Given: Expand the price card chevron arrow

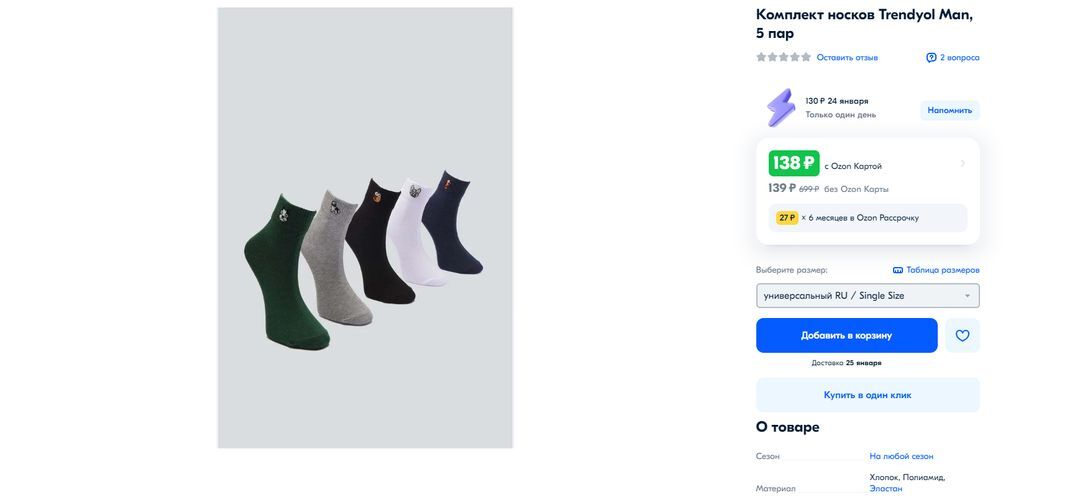Looking at the screenshot, I should tap(963, 164).
